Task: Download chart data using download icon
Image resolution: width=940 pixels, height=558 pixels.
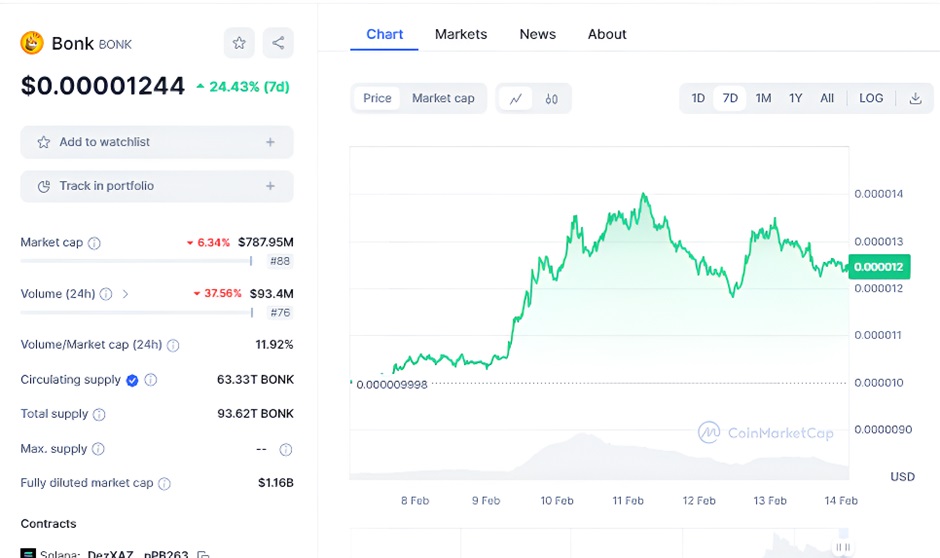Action: [915, 98]
